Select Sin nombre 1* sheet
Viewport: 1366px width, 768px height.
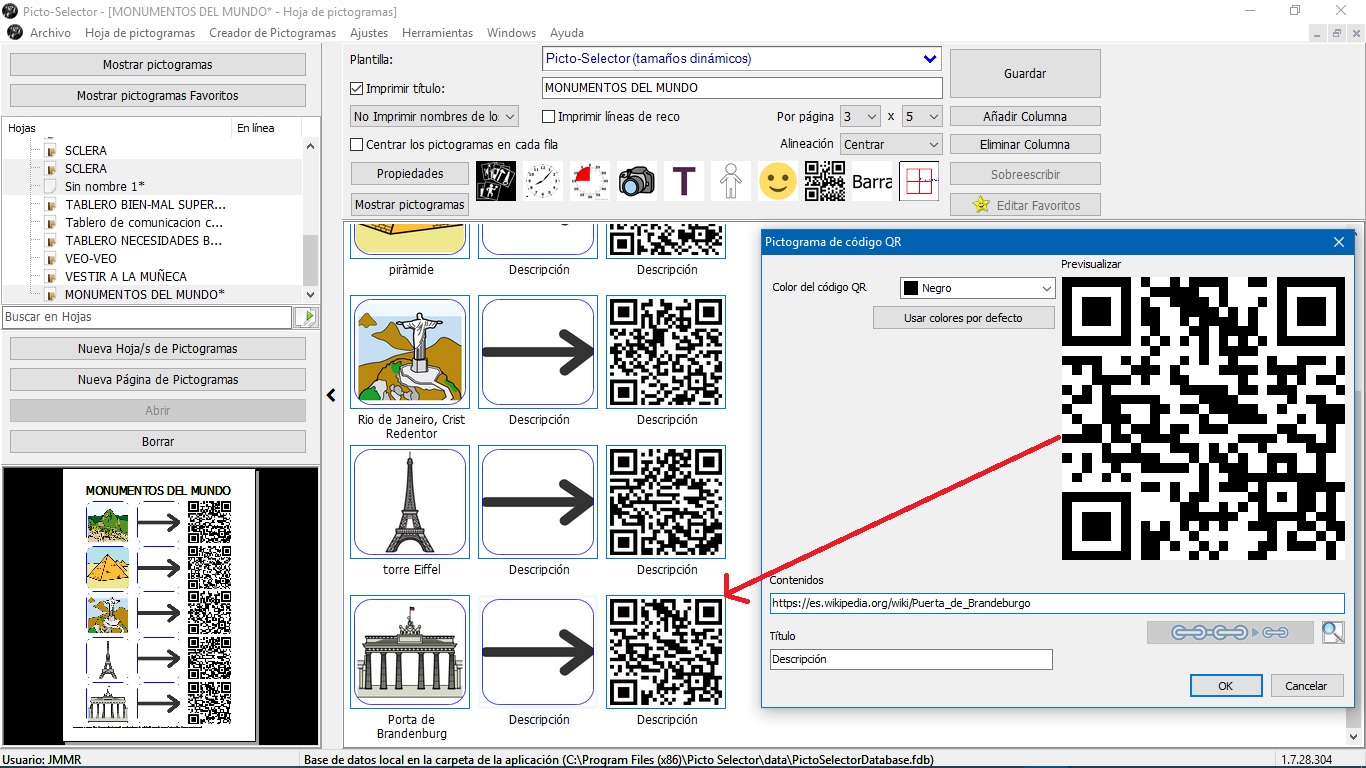105,187
